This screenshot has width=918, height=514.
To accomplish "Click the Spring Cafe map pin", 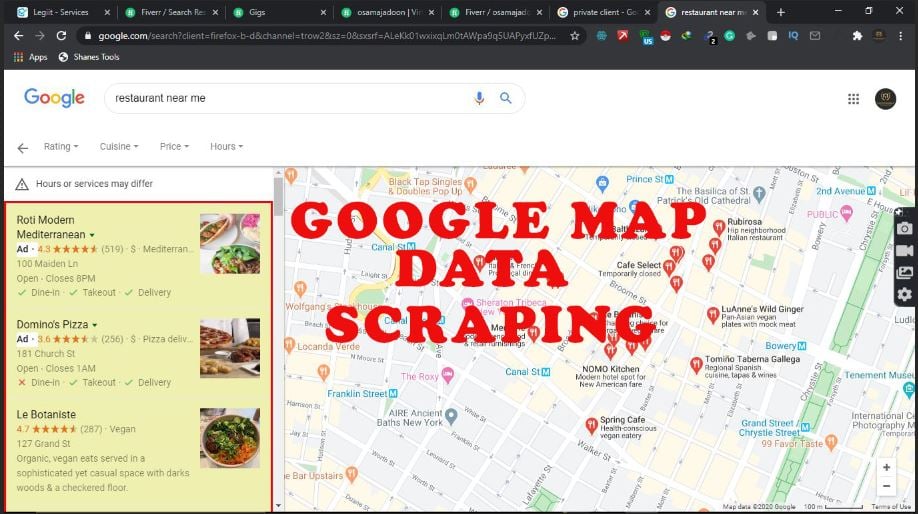I will coord(591,426).
